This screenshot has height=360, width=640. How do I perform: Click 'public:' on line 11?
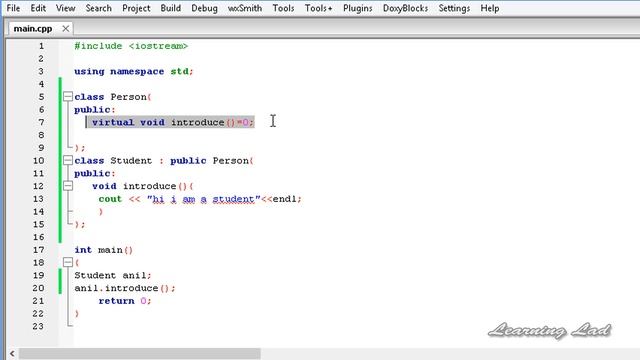[x=95, y=173]
